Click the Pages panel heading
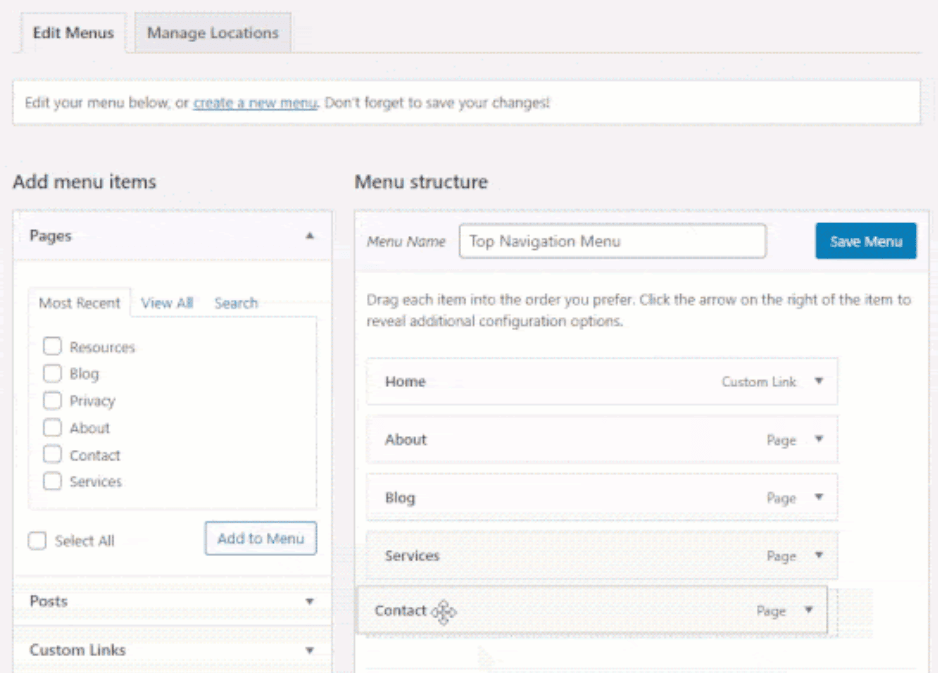This screenshot has height=673, width=938. (50, 236)
